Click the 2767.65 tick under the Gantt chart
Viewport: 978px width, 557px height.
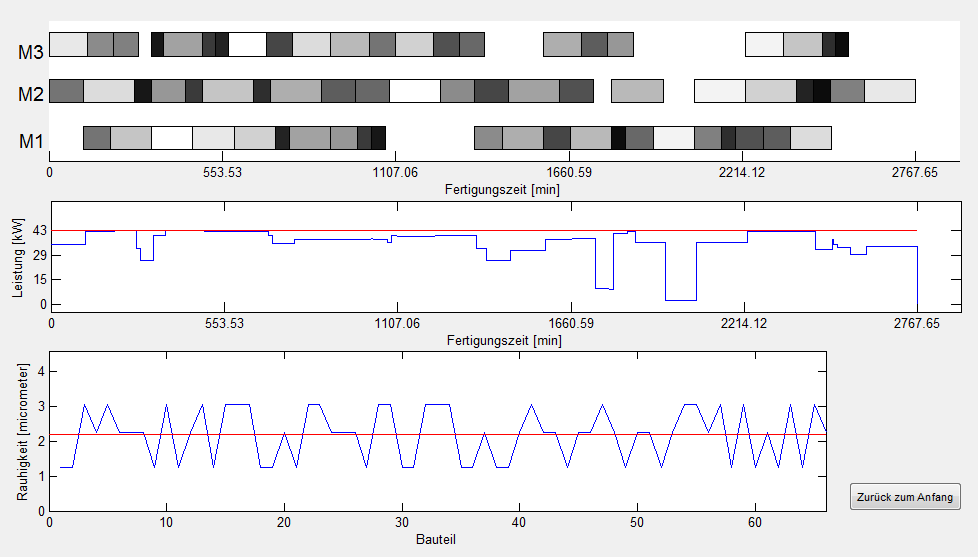point(914,173)
